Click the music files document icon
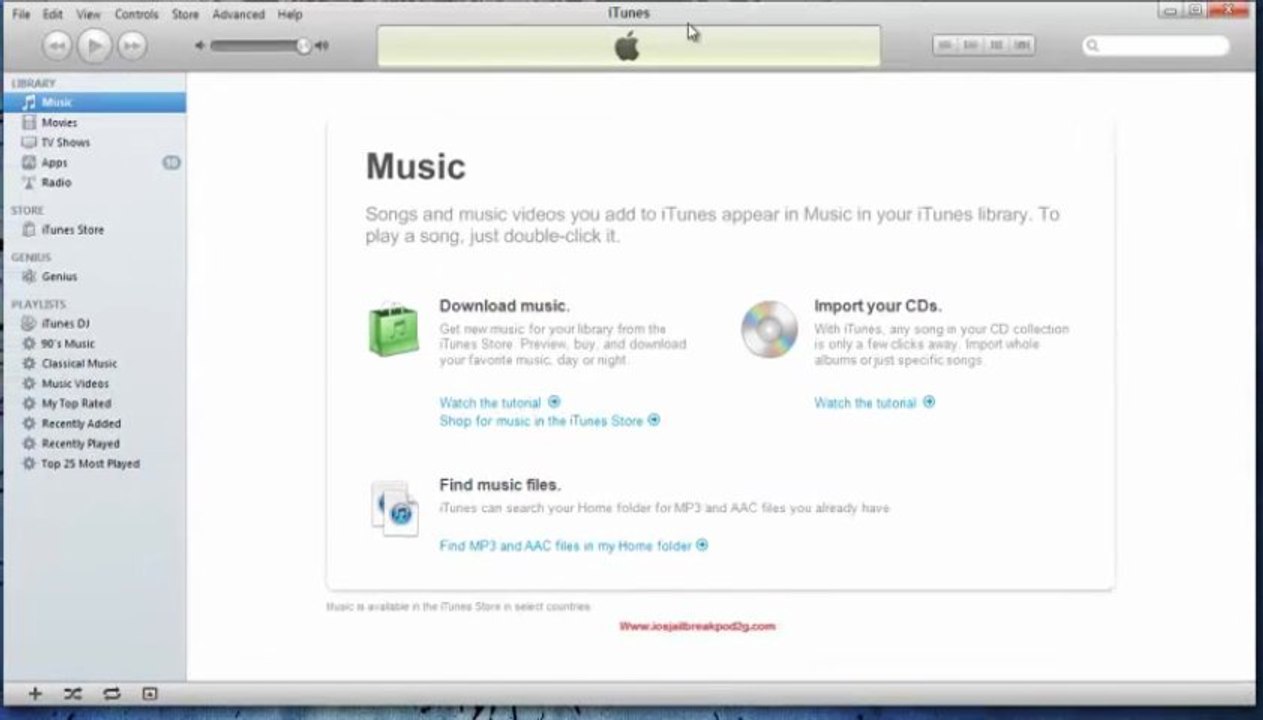Screen dimensions: 1263x720 click(394, 508)
